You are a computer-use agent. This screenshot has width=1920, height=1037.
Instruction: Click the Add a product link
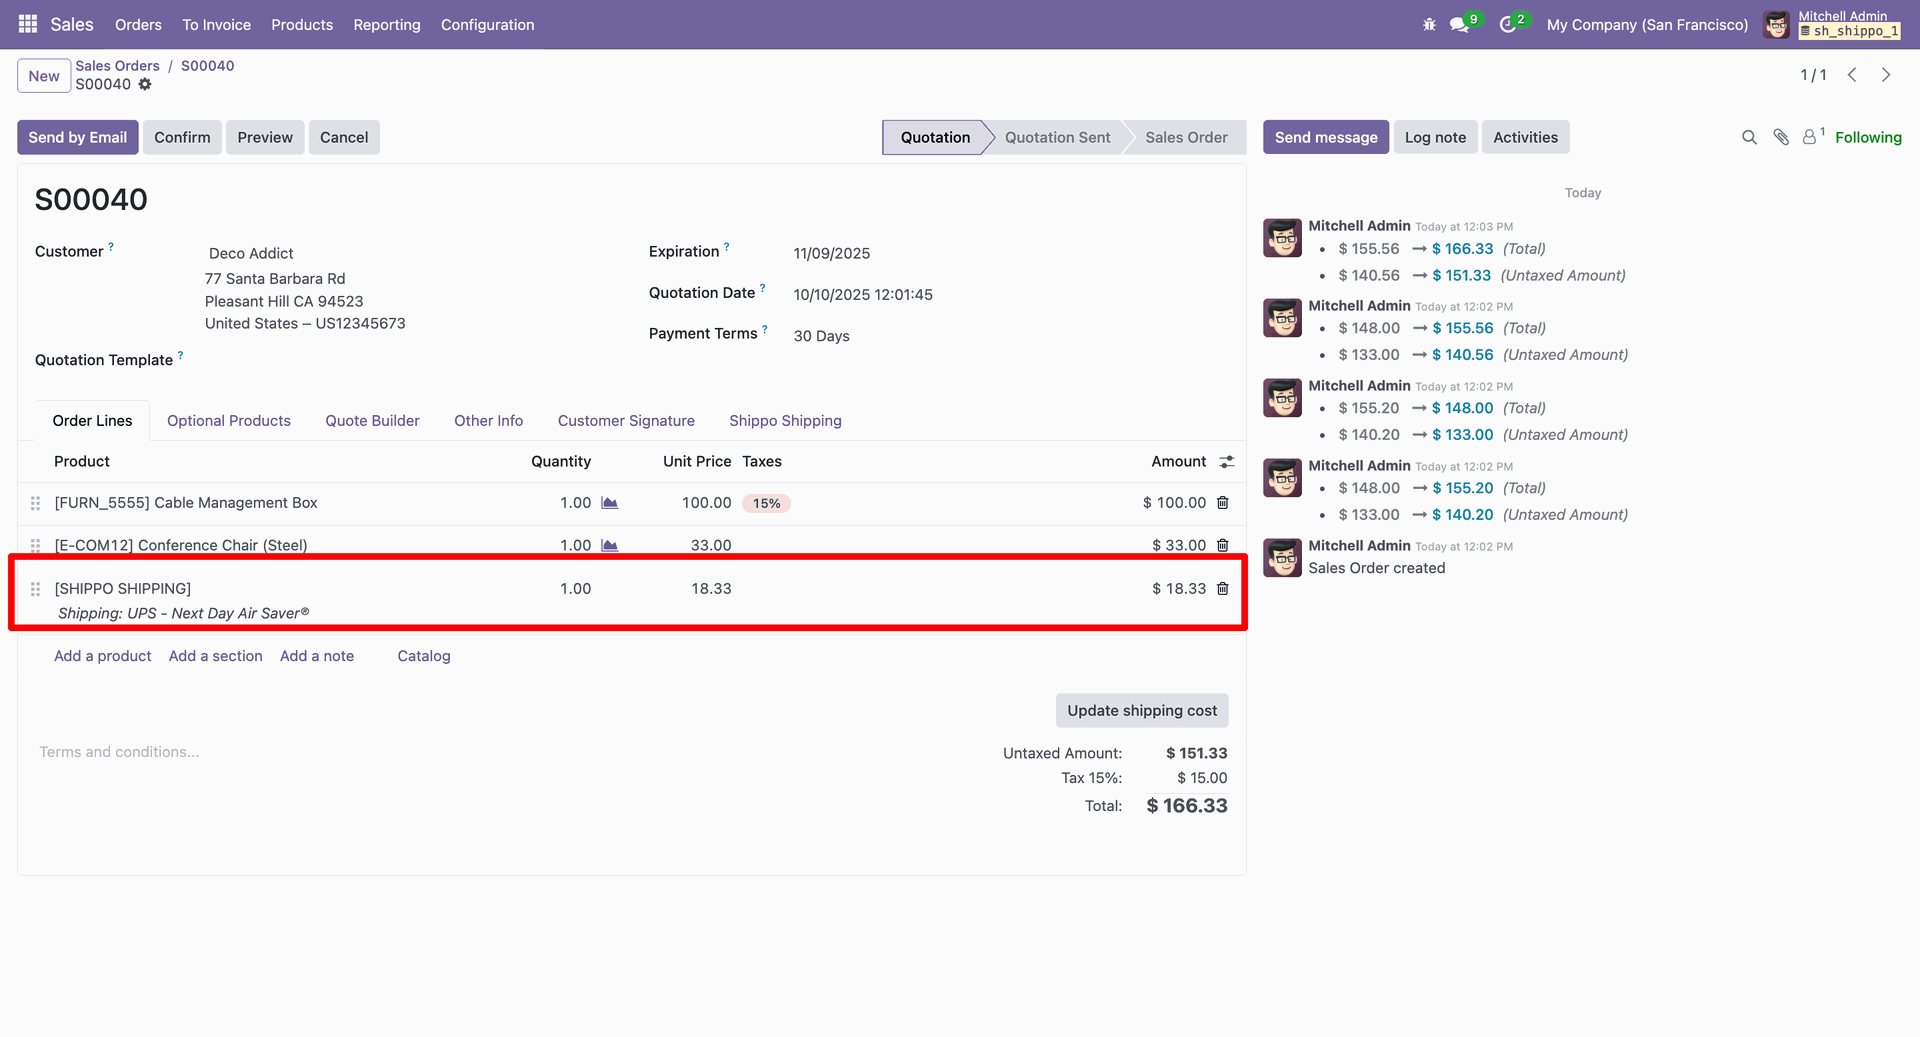coord(103,656)
